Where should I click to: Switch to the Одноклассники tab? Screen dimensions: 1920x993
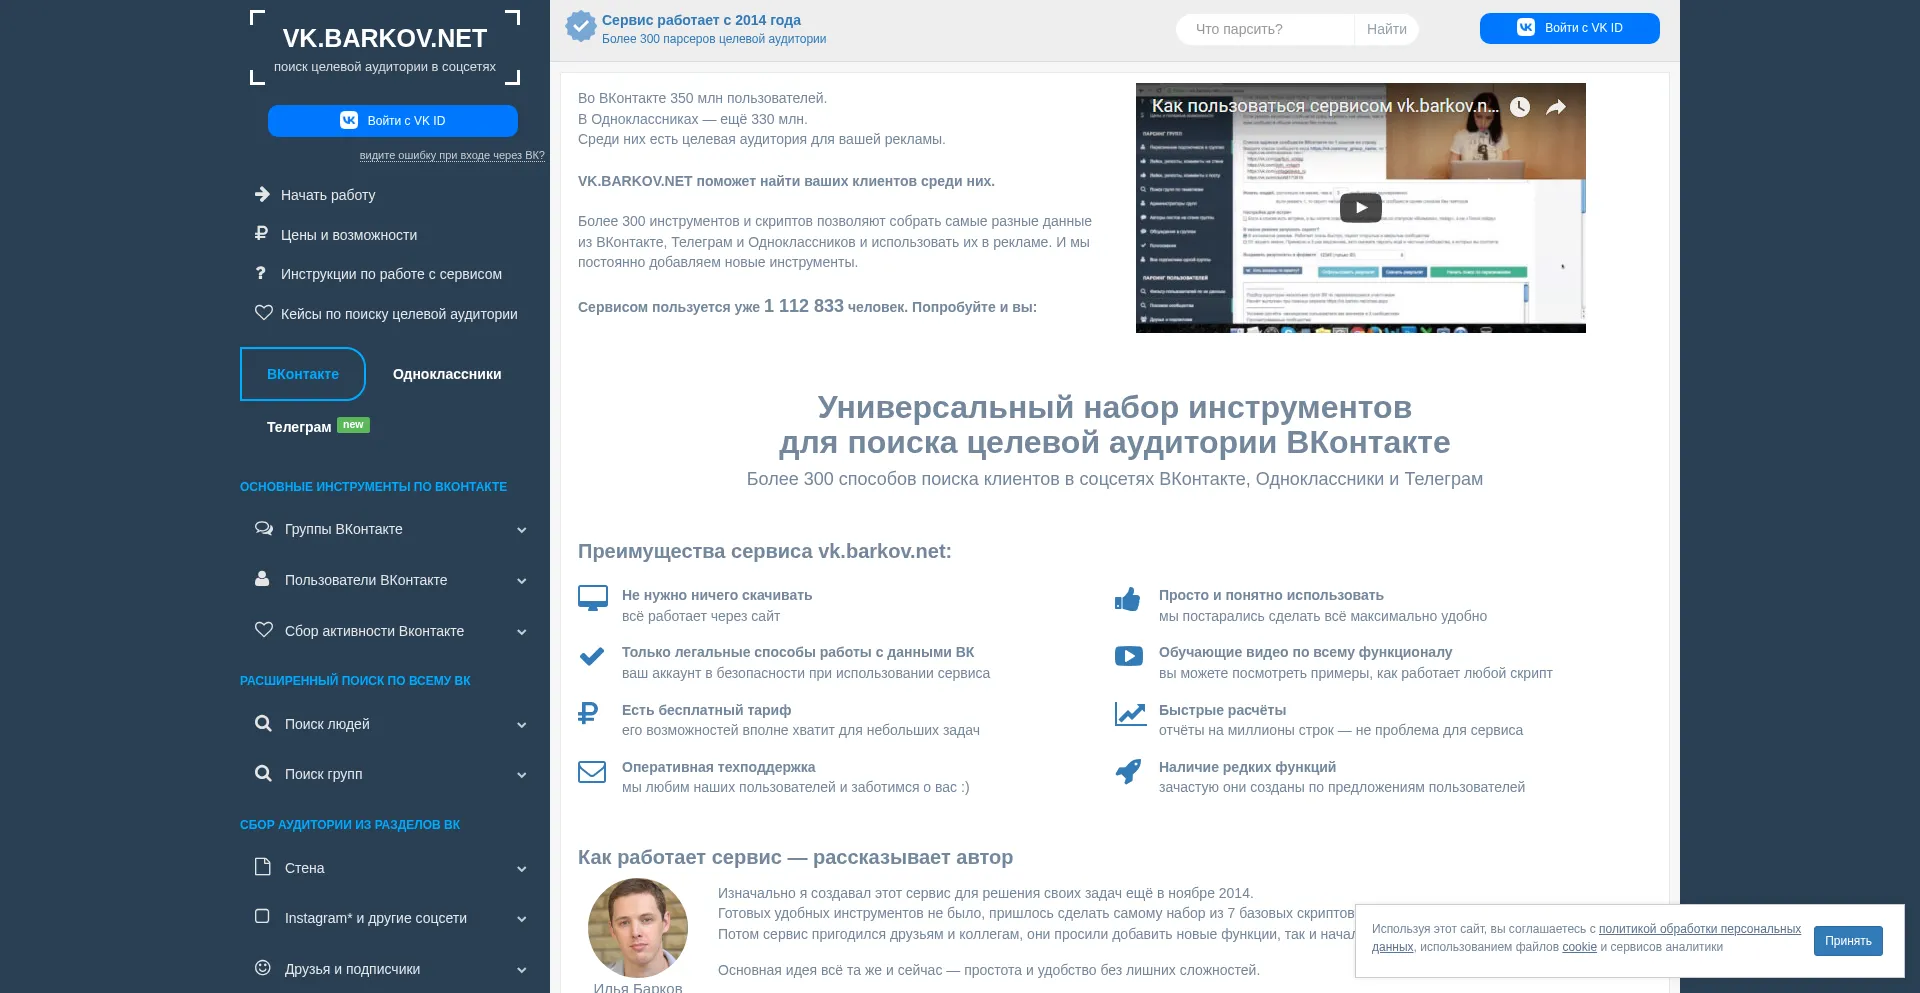[447, 374]
